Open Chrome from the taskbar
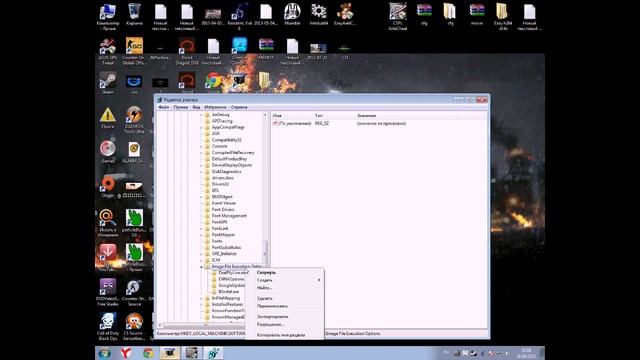The height and width of the screenshot is (360, 640). click(x=148, y=353)
